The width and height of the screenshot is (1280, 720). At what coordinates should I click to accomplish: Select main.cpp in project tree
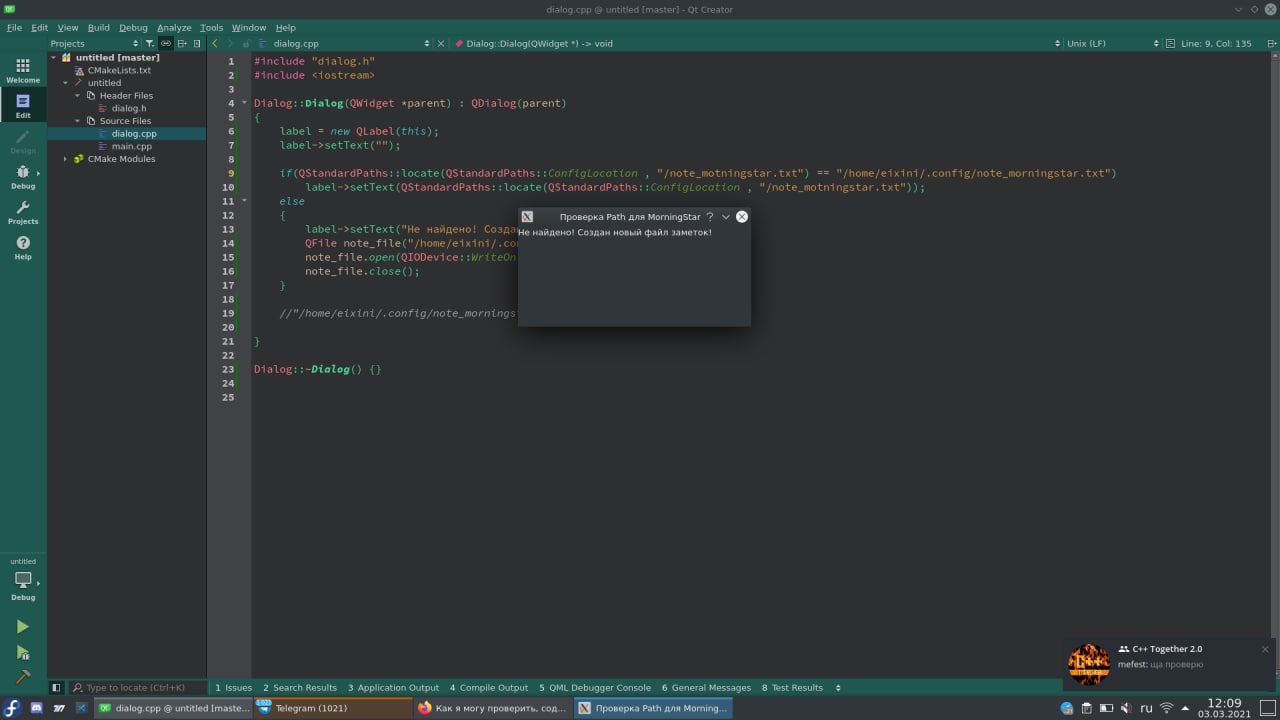(x=132, y=146)
